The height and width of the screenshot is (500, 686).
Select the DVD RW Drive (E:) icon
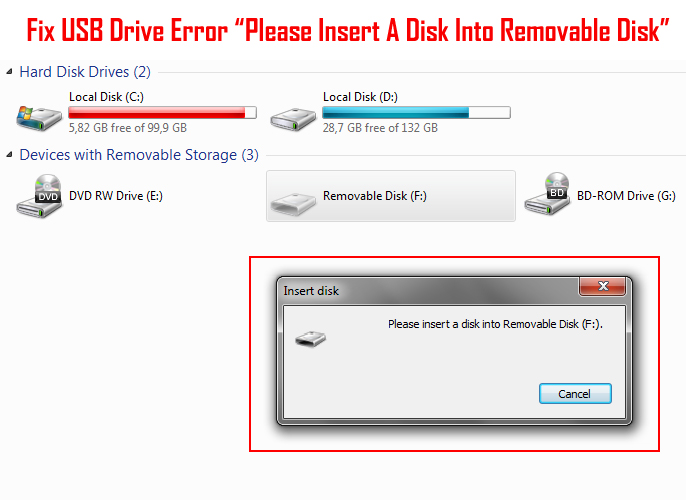(39, 196)
